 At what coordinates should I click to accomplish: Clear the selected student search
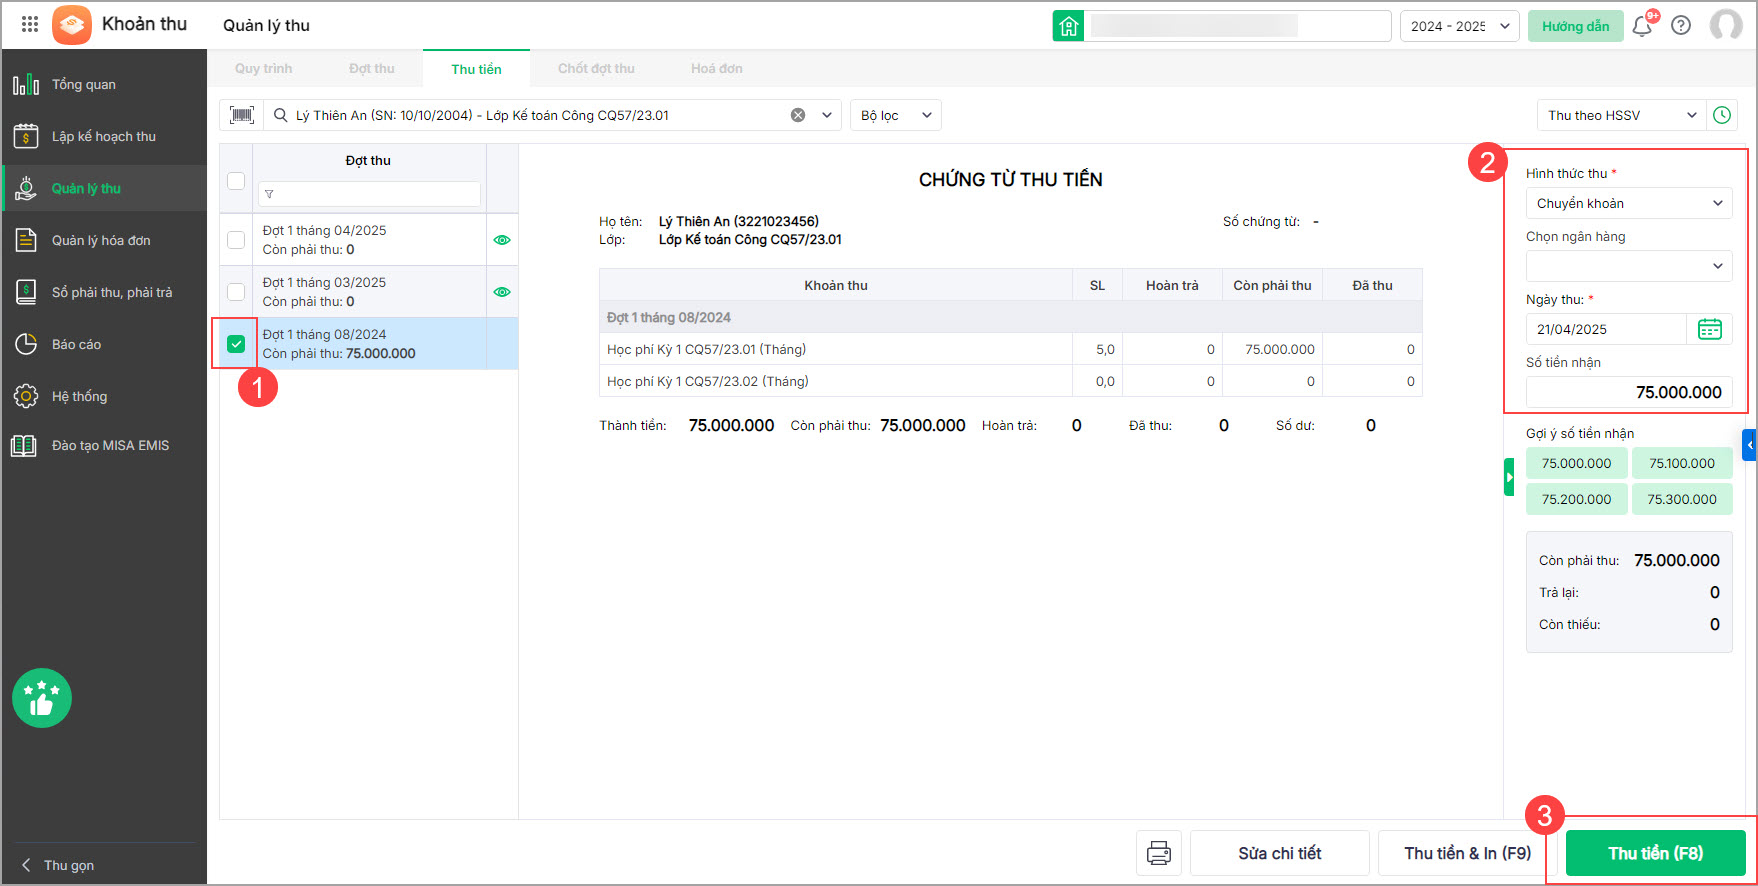point(798,115)
